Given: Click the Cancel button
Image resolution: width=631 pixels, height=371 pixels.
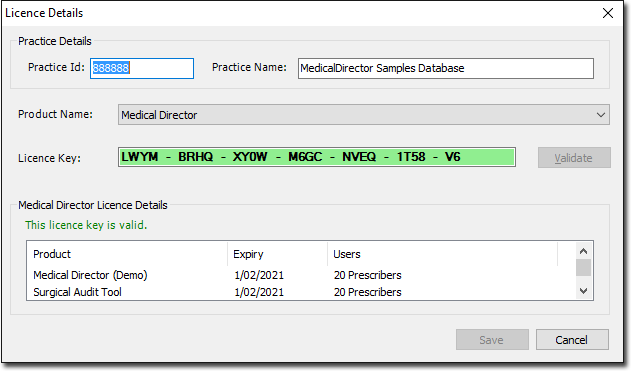Looking at the screenshot, I should click(x=572, y=340).
